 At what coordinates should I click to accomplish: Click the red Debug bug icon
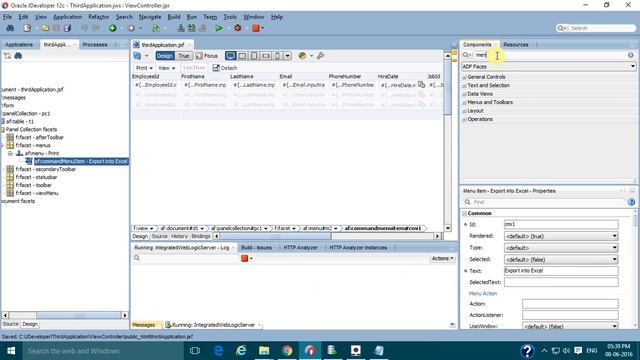point(238,28)
